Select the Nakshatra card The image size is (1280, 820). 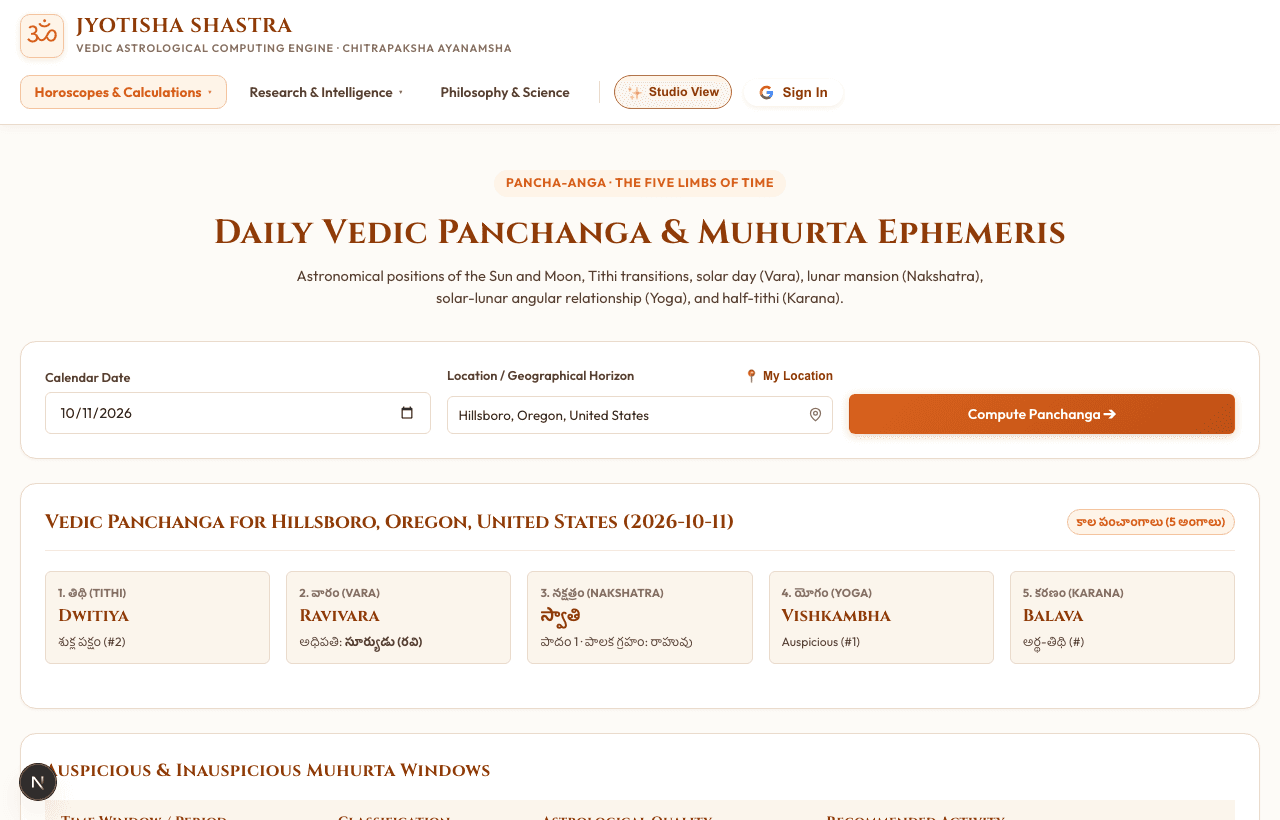click(x=640, y=617)
